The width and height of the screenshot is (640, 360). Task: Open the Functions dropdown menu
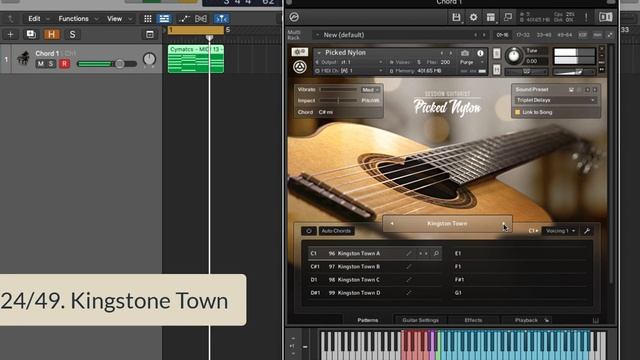pyautogui.click(x=78, y=19)
